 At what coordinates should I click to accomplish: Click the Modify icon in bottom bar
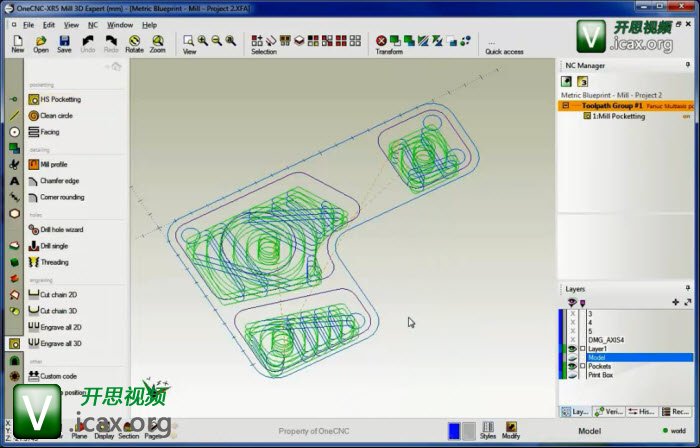(x=511, y=430)
